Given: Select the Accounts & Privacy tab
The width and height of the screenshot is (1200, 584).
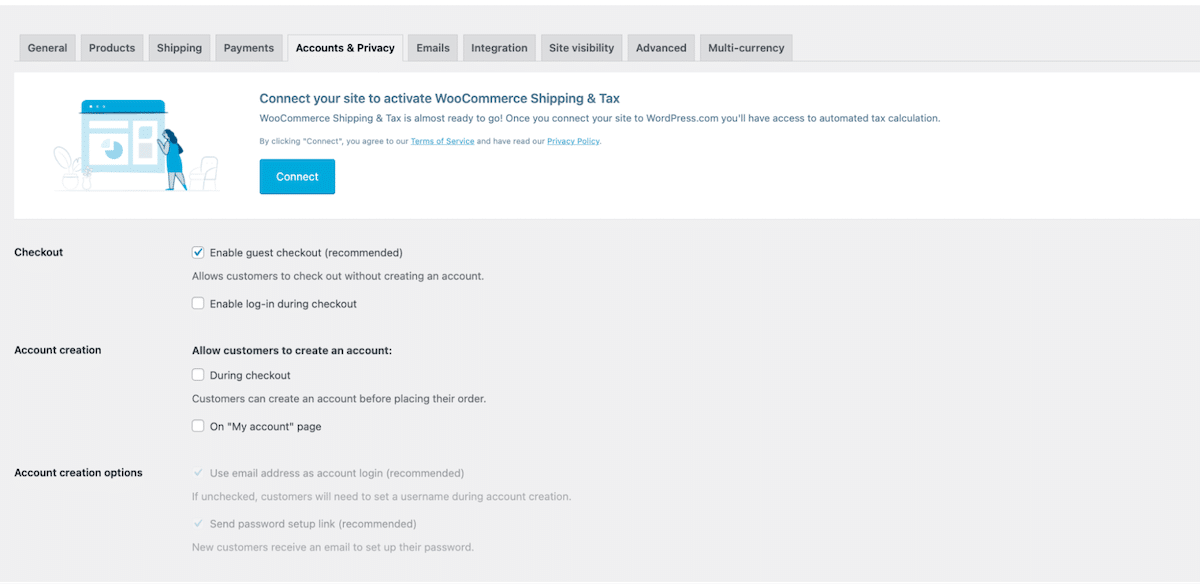Looking at the screenshot, I should [345, 48].
